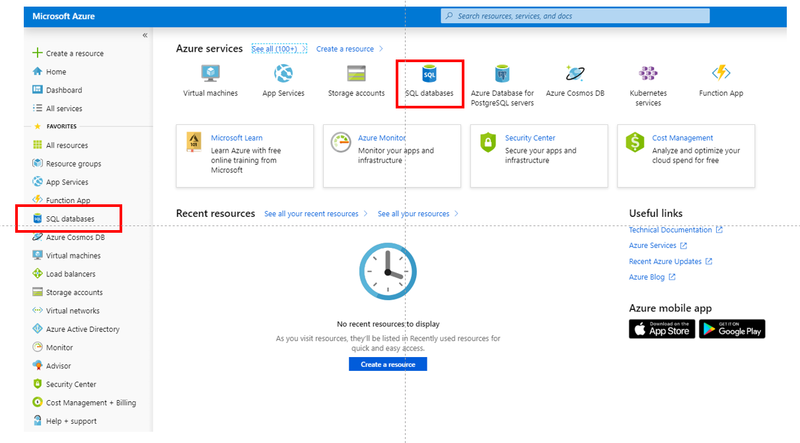Open the Virtual machines service icon

(x=210, y=75)
